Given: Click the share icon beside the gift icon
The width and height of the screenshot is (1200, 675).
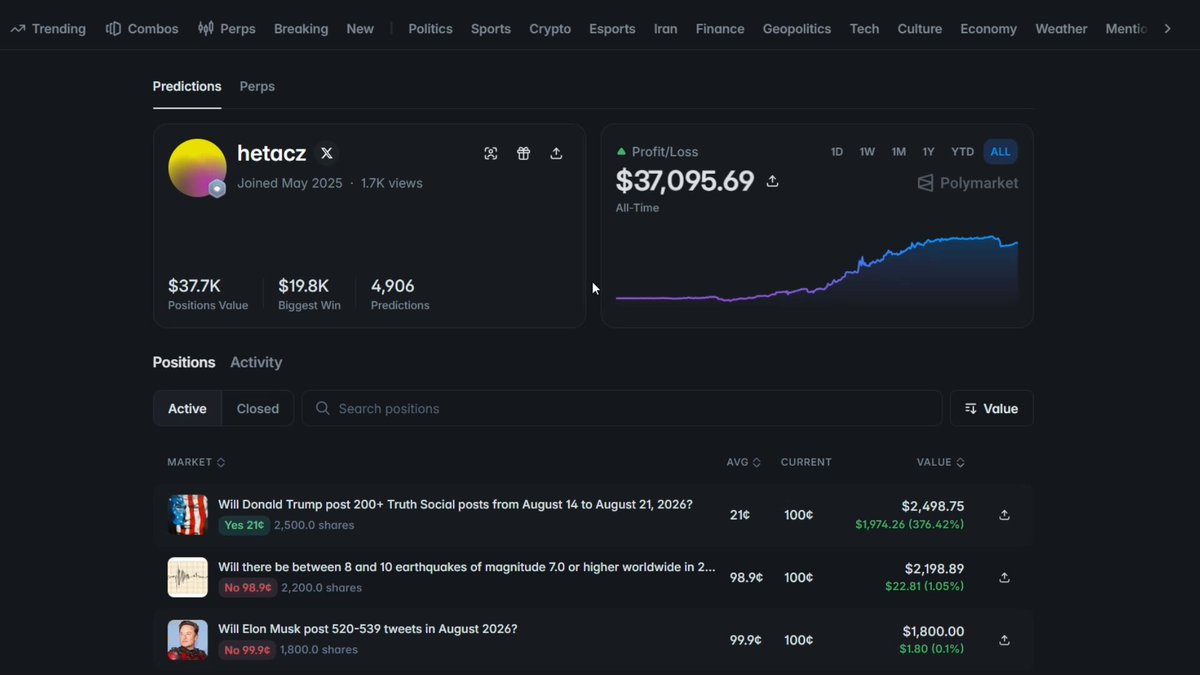Looking at the screenshot, I should click(556, 153).
